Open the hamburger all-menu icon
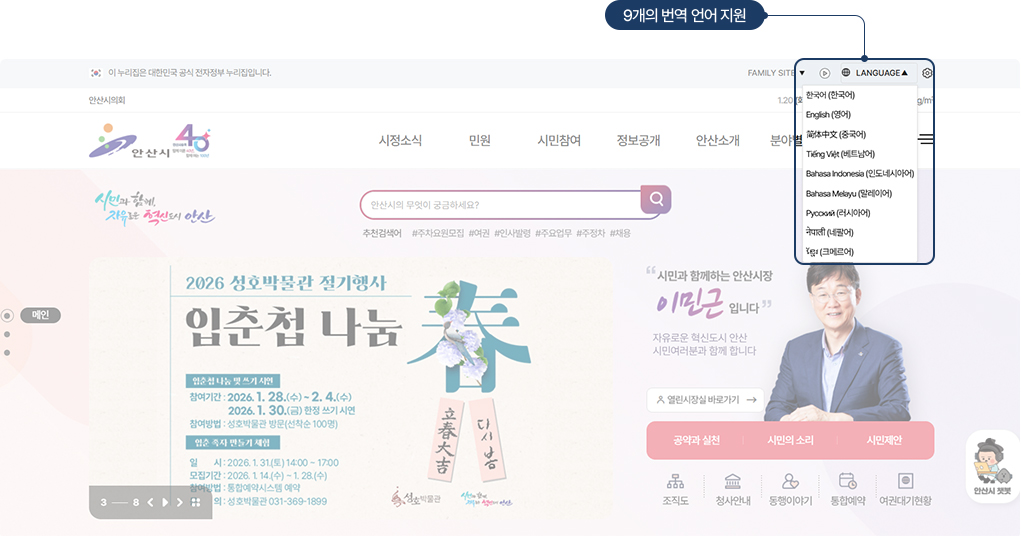The height and width of the screenshot is (536, 1021). coord(926,139)
